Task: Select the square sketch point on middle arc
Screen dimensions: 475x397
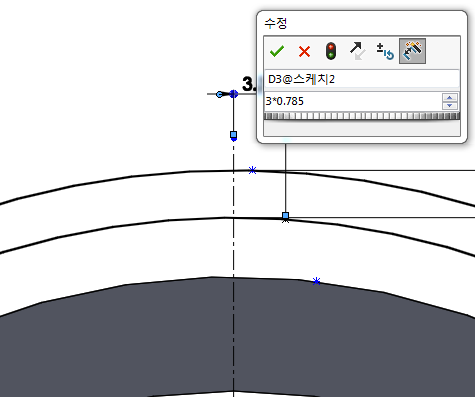Action: pos(285,215)
